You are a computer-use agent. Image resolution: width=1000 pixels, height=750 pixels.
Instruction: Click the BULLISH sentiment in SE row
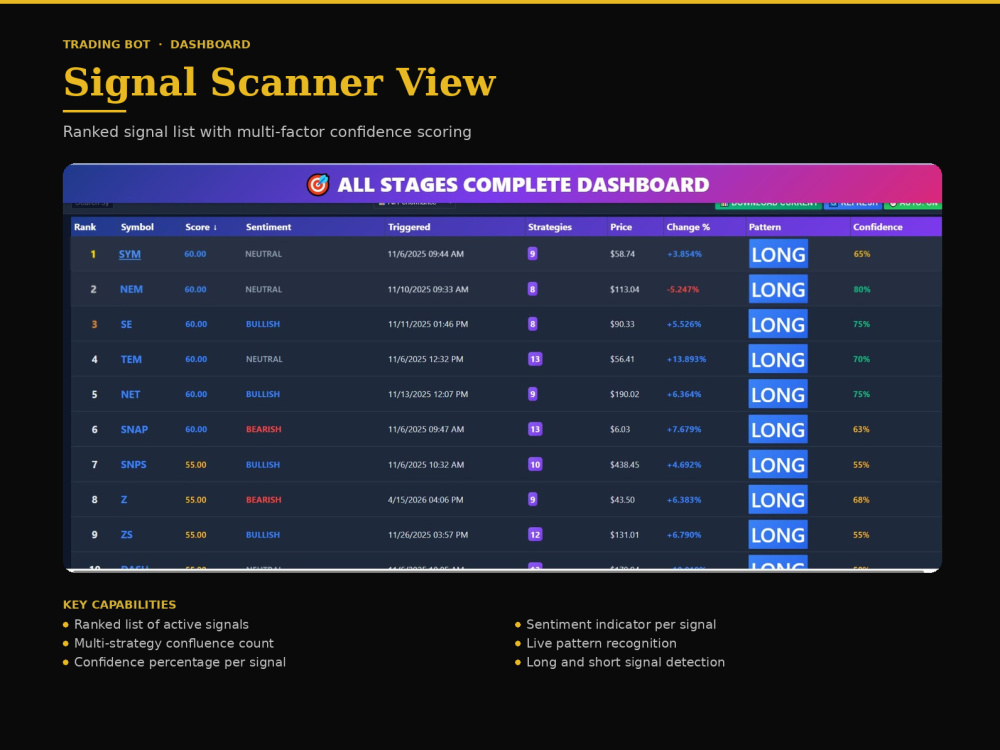[263, 324]
